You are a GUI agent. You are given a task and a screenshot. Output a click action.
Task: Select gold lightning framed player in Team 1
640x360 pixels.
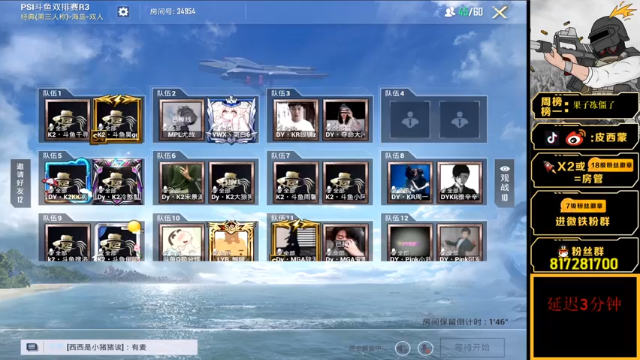click(x=118, y=119)
